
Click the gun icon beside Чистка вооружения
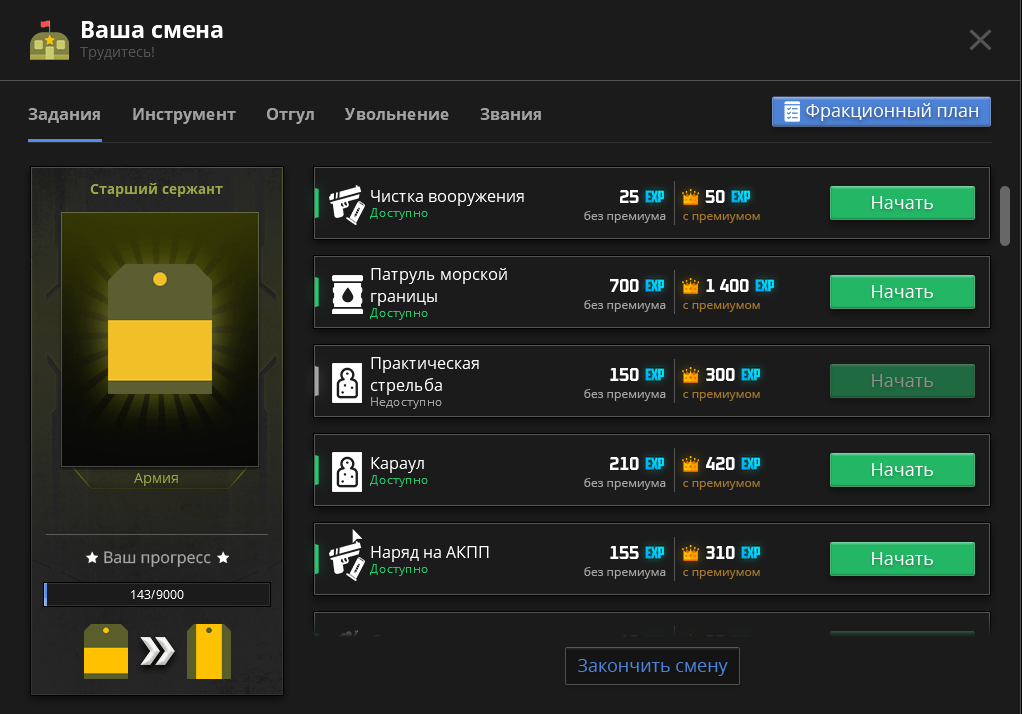(x=346, y=205)
